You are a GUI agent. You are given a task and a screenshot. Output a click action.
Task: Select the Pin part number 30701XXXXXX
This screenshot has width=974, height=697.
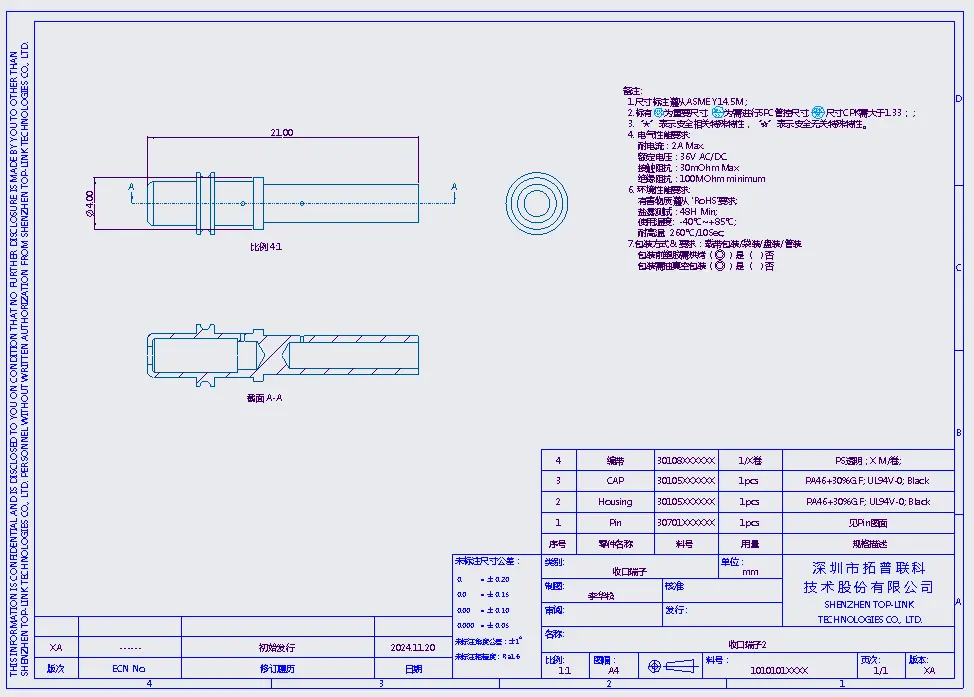click(685, 523)
